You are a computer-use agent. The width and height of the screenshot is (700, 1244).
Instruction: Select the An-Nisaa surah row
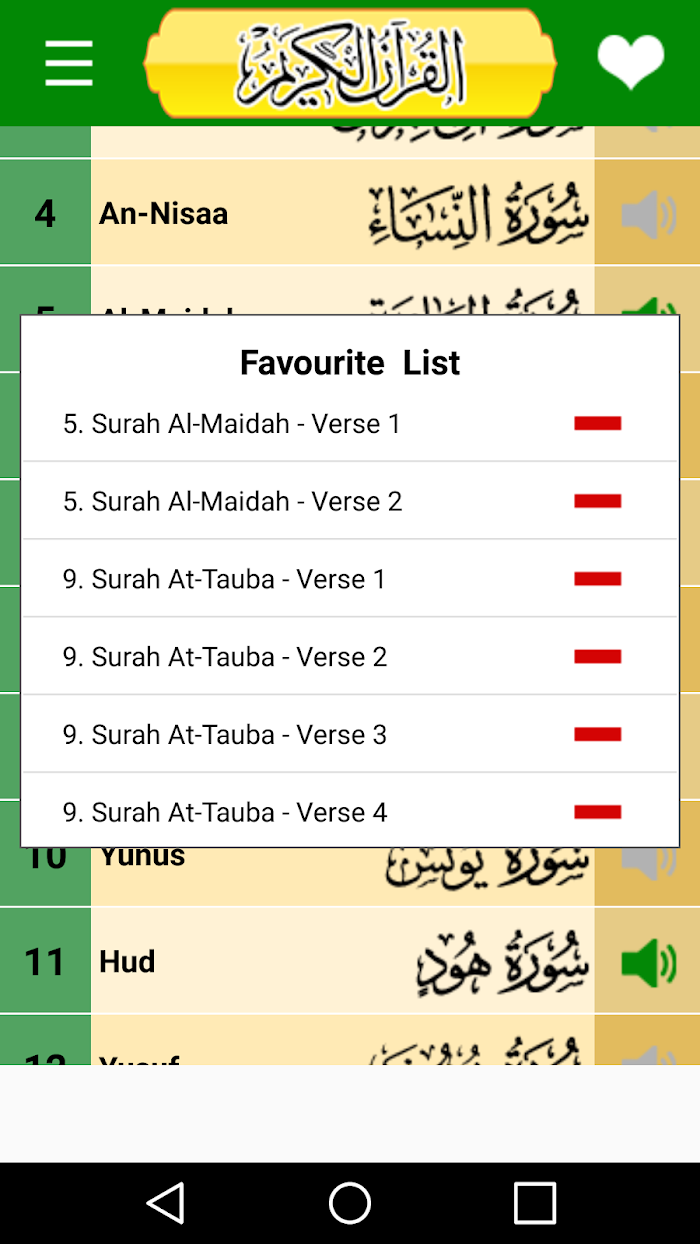[x=343, y=213]
